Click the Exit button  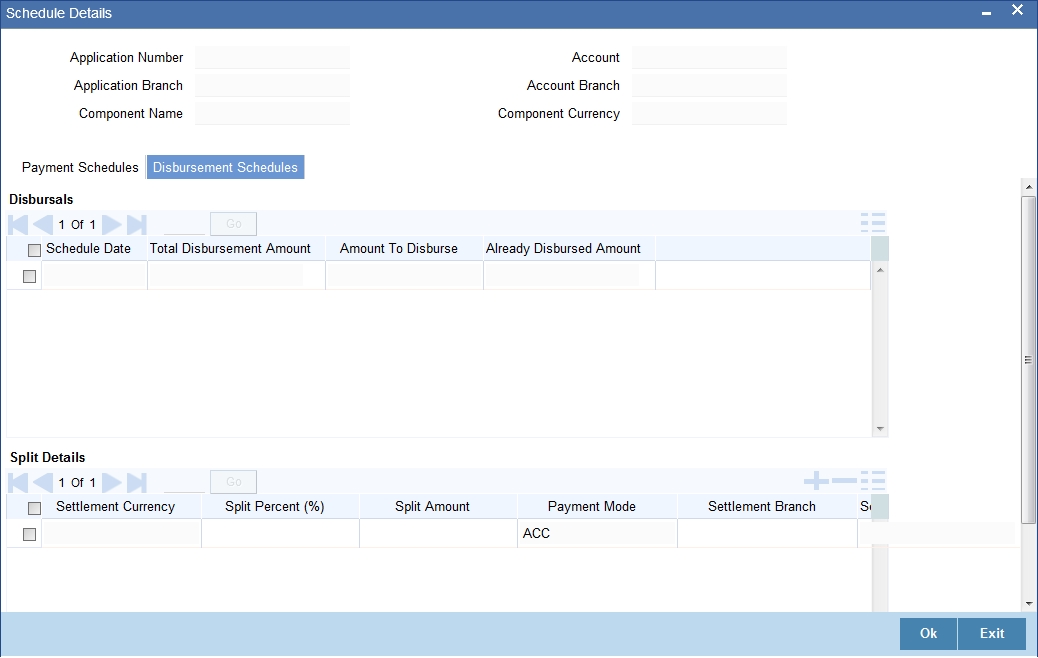tap(991, 633)
